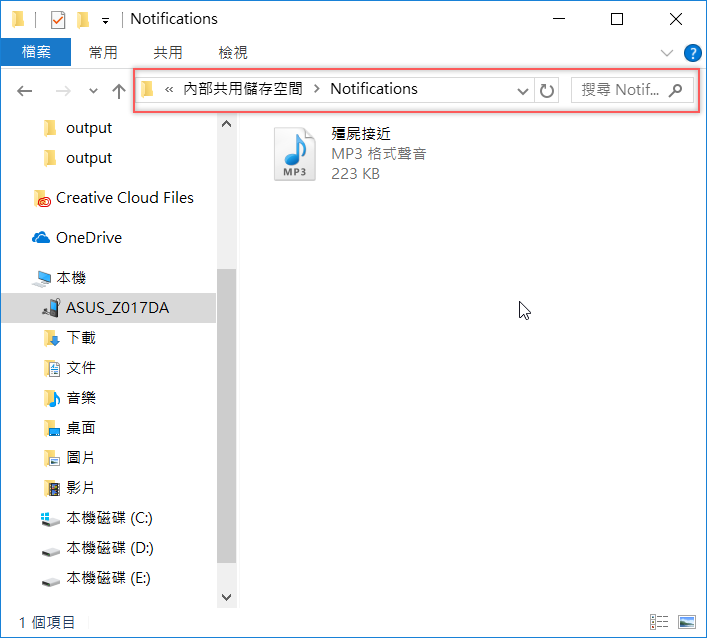Screen dimensions: 707x638
Task: Go back with the left arrow
Action: (x=25, y=91)
